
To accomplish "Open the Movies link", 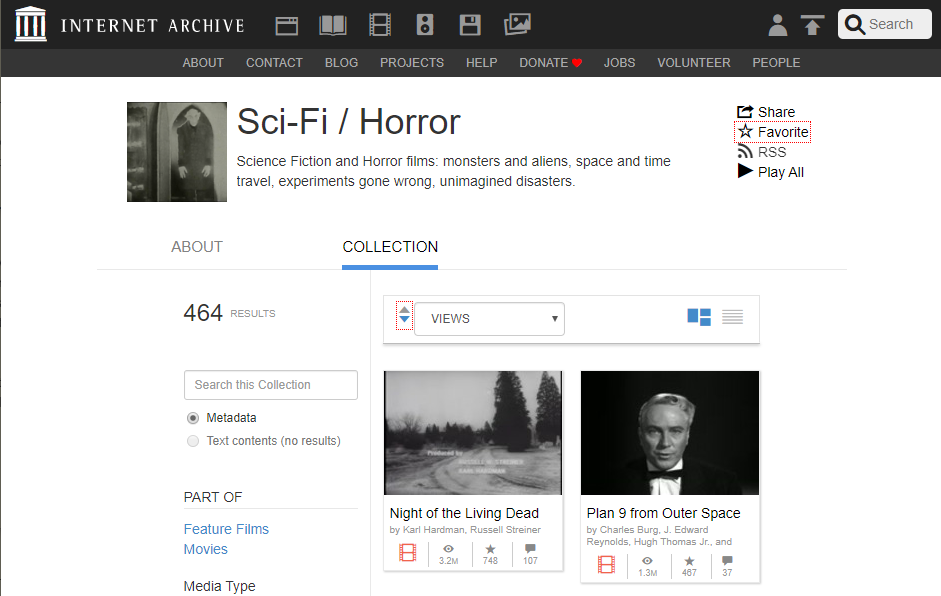I will pos(205,549).
